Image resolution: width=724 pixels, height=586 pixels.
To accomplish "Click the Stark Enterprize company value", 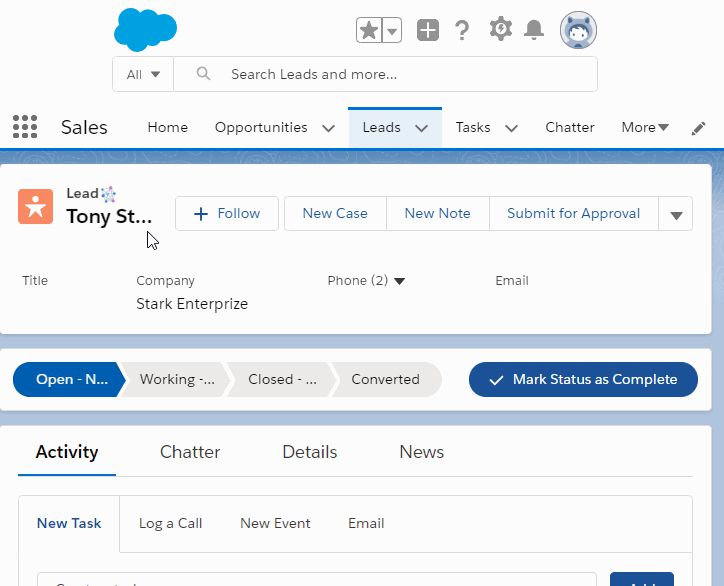I will [192, 304].
